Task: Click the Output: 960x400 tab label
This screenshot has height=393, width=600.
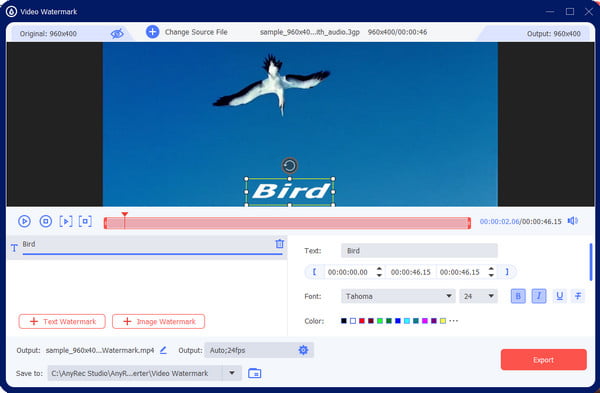Action: [553, 34]
